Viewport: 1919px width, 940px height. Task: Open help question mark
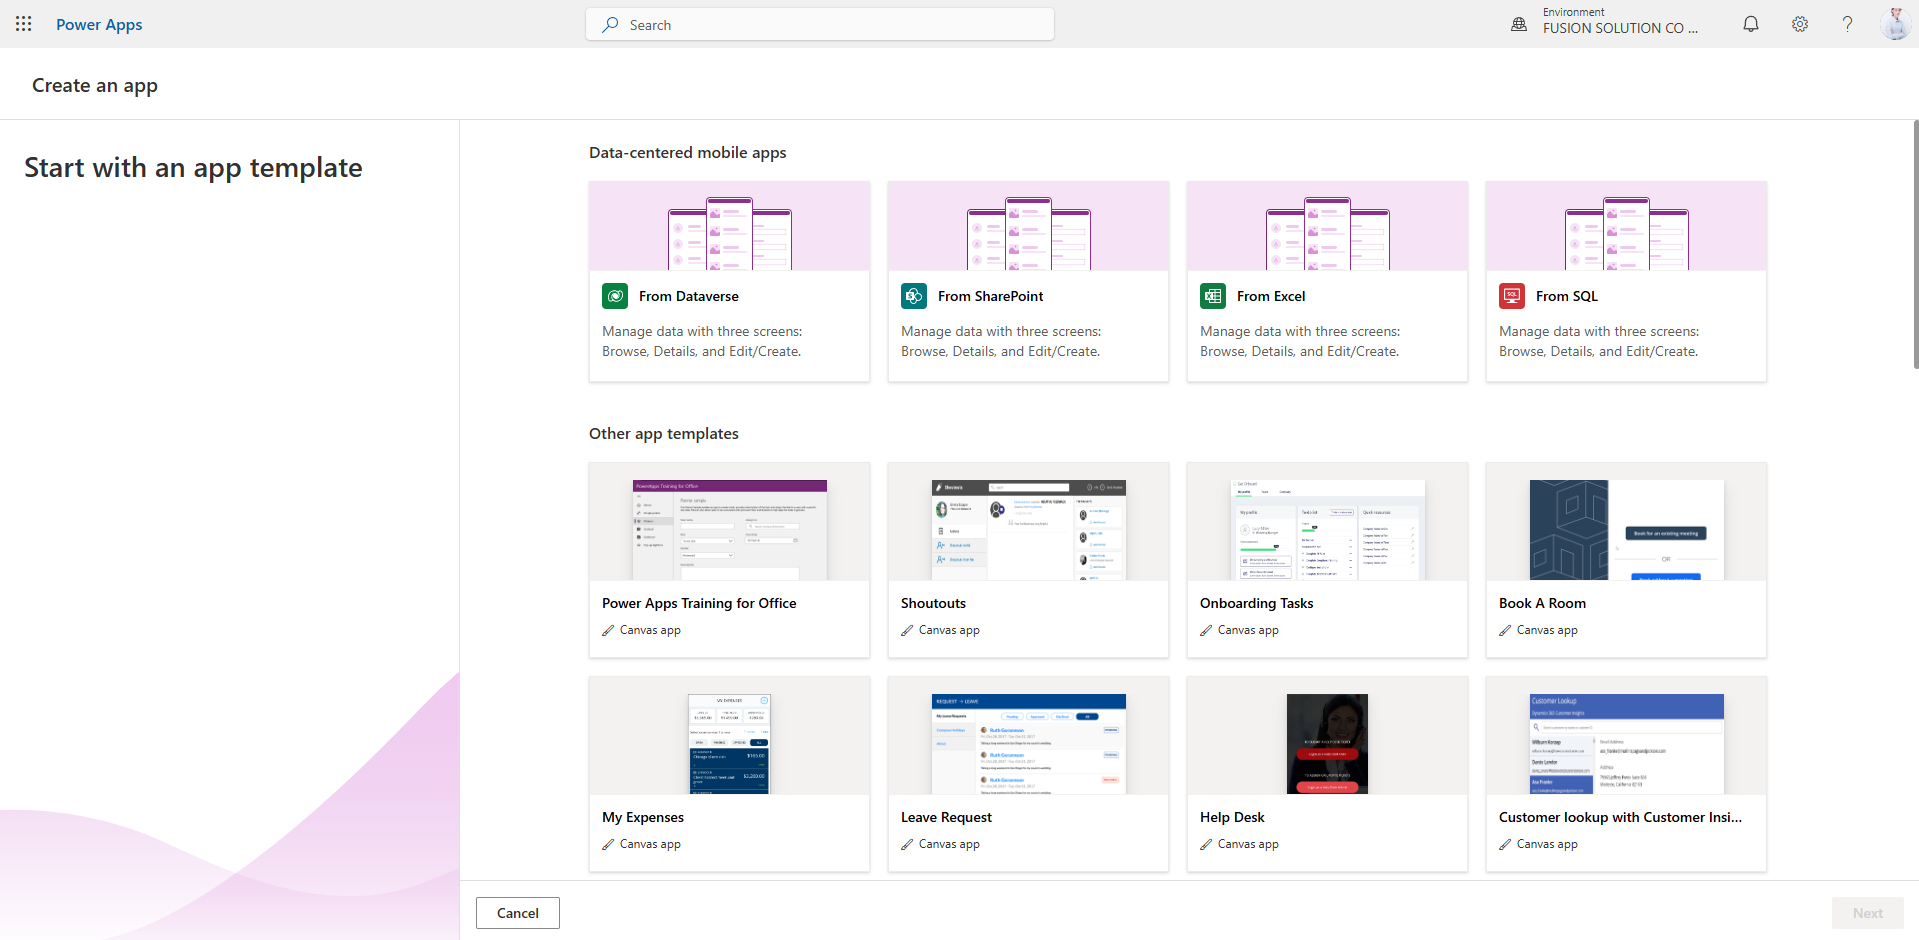click(1847, 24)
